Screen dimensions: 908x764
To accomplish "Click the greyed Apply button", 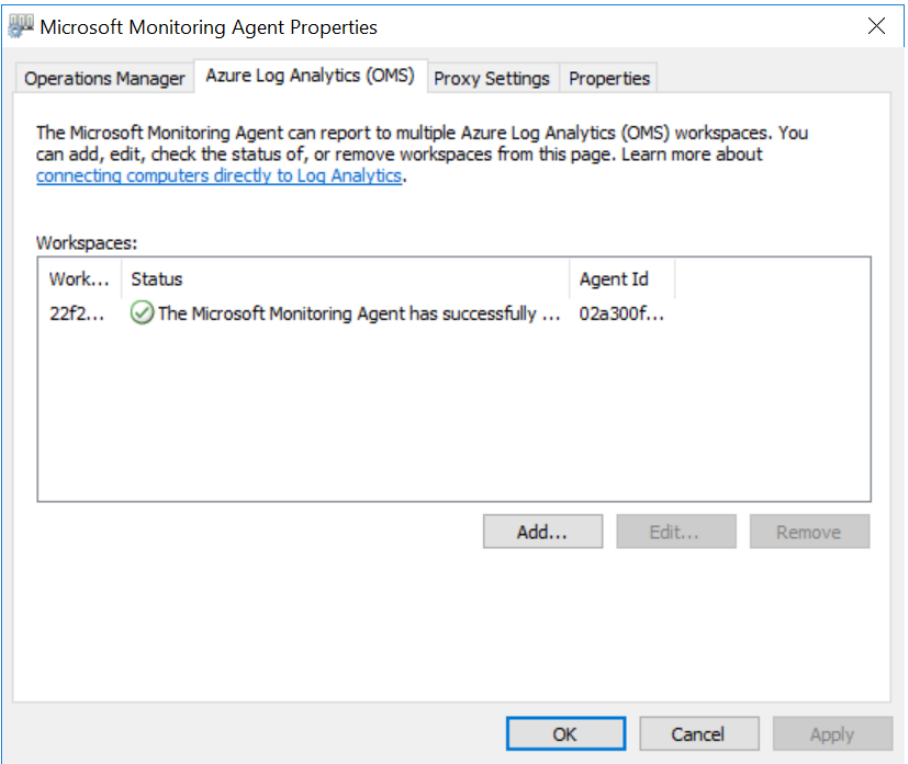I will click(x=832, y=733).
